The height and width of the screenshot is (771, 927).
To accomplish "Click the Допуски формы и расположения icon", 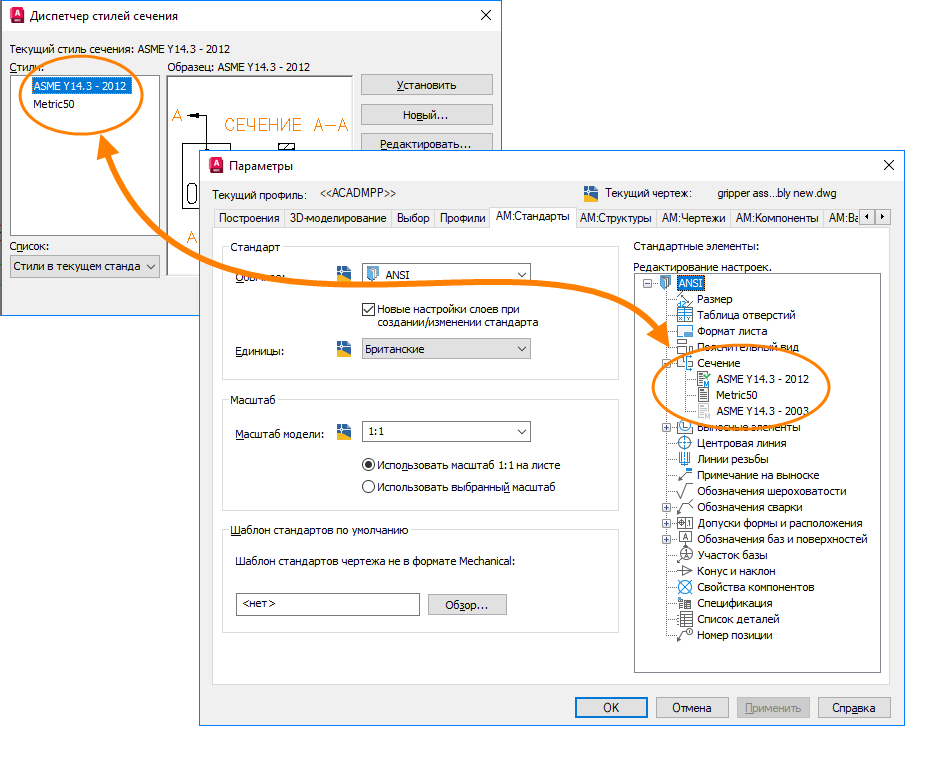I will 685,523.
